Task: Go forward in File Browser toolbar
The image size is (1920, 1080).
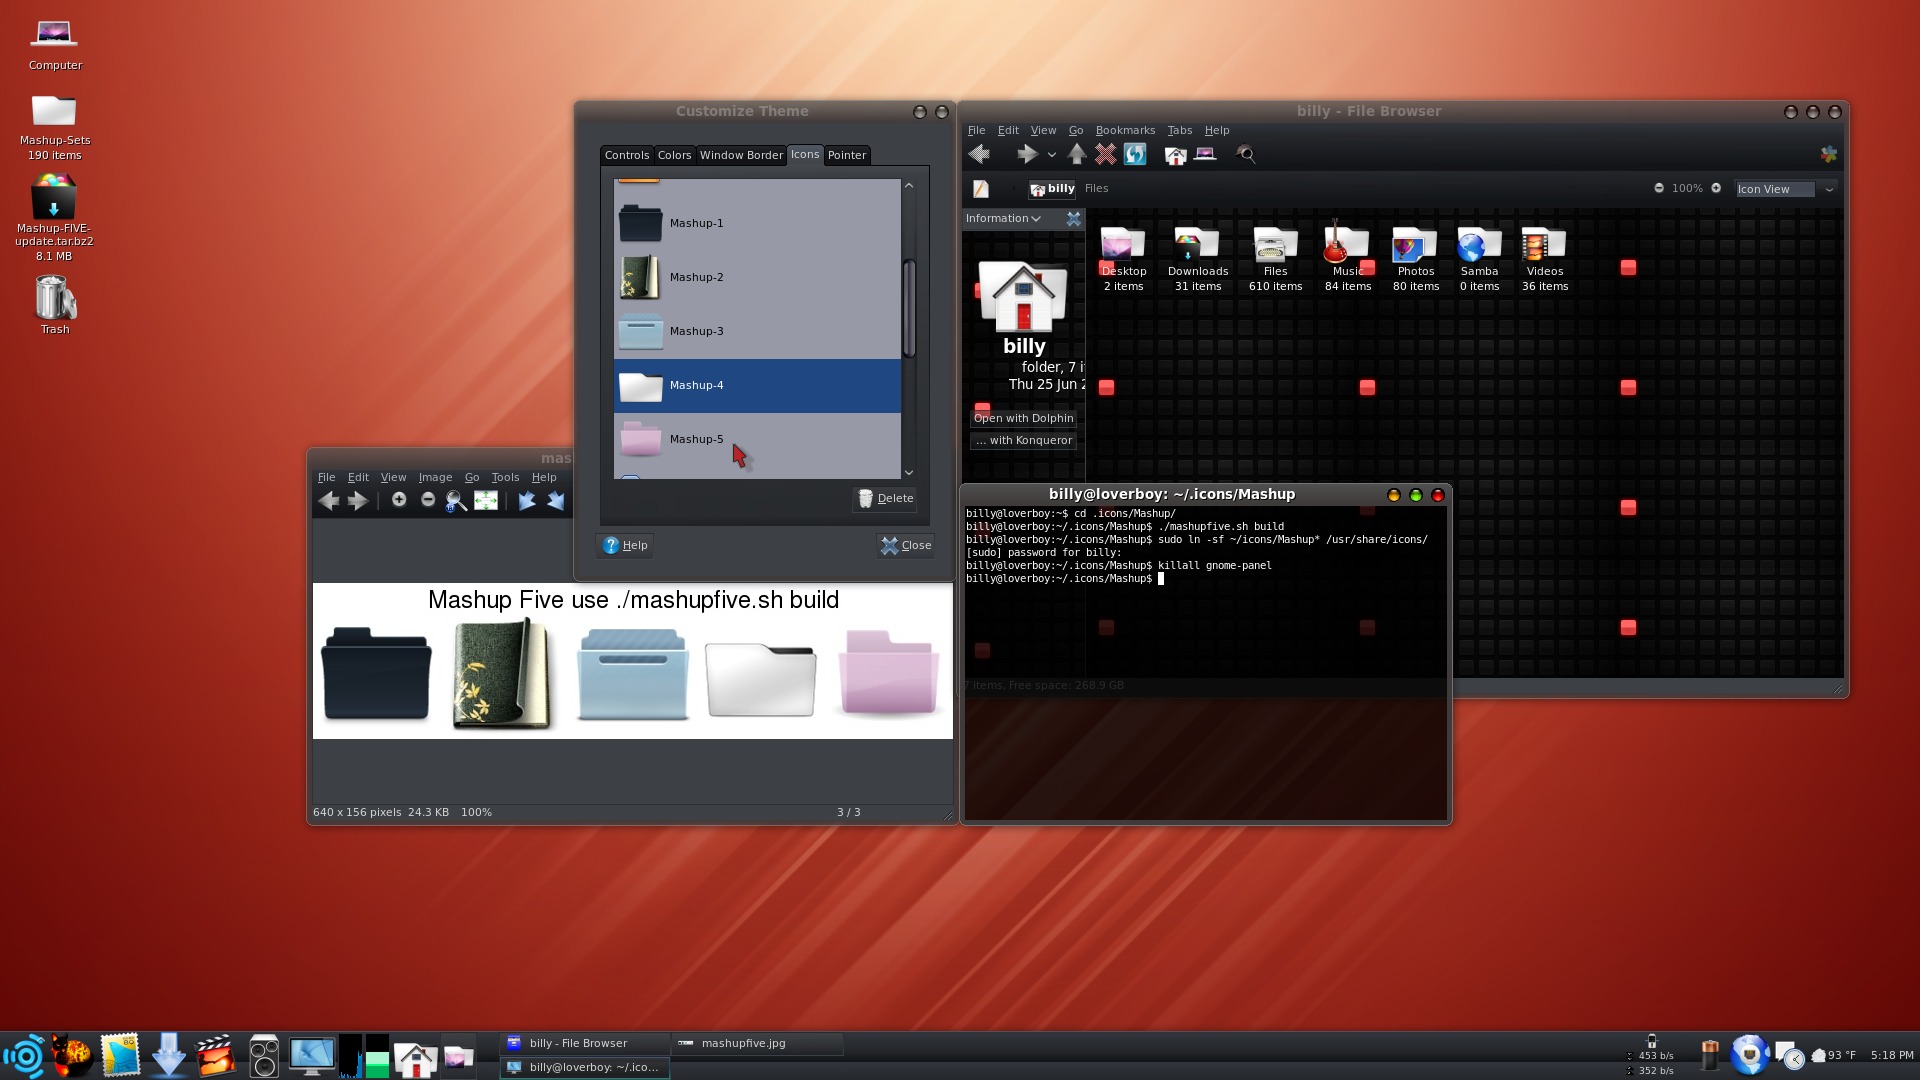Action: (1027, 154)
